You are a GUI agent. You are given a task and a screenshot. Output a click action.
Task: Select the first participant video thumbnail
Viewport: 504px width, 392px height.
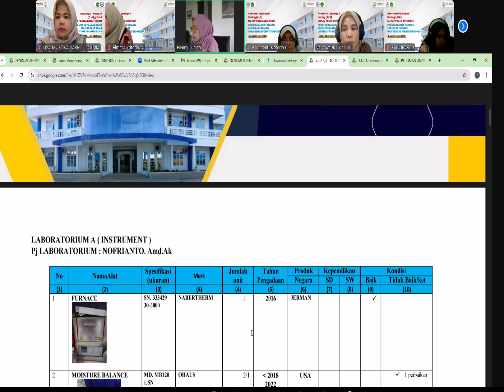pos(70,26)
